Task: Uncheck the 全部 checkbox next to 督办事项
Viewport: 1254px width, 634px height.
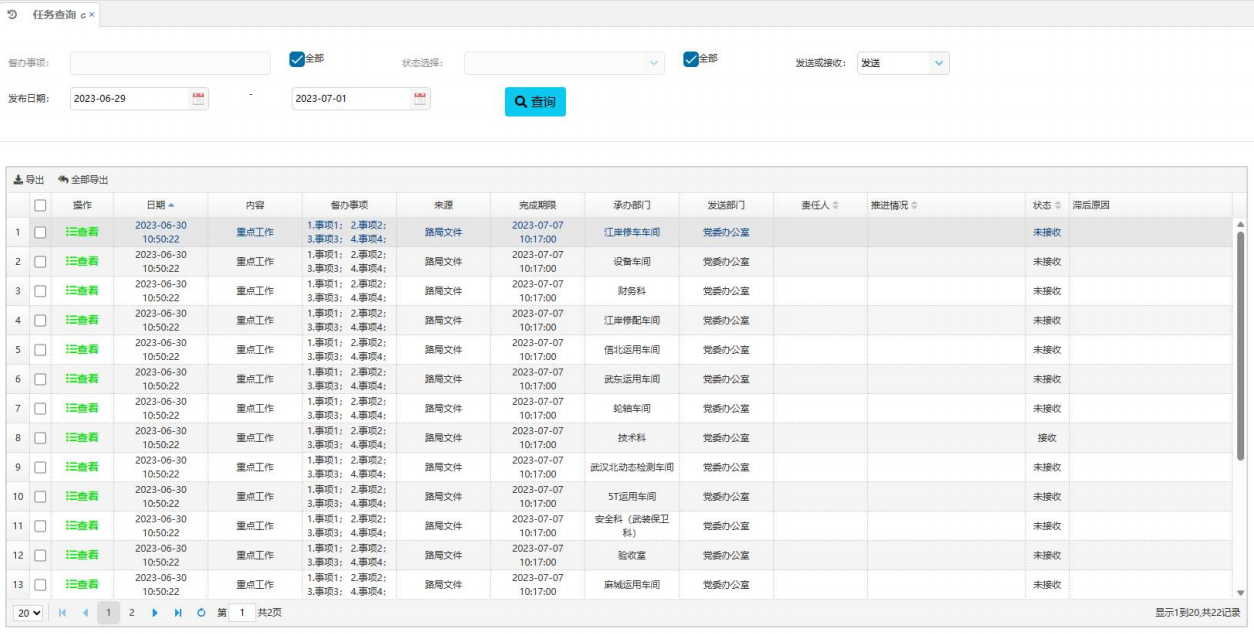Action: [297, 59]
